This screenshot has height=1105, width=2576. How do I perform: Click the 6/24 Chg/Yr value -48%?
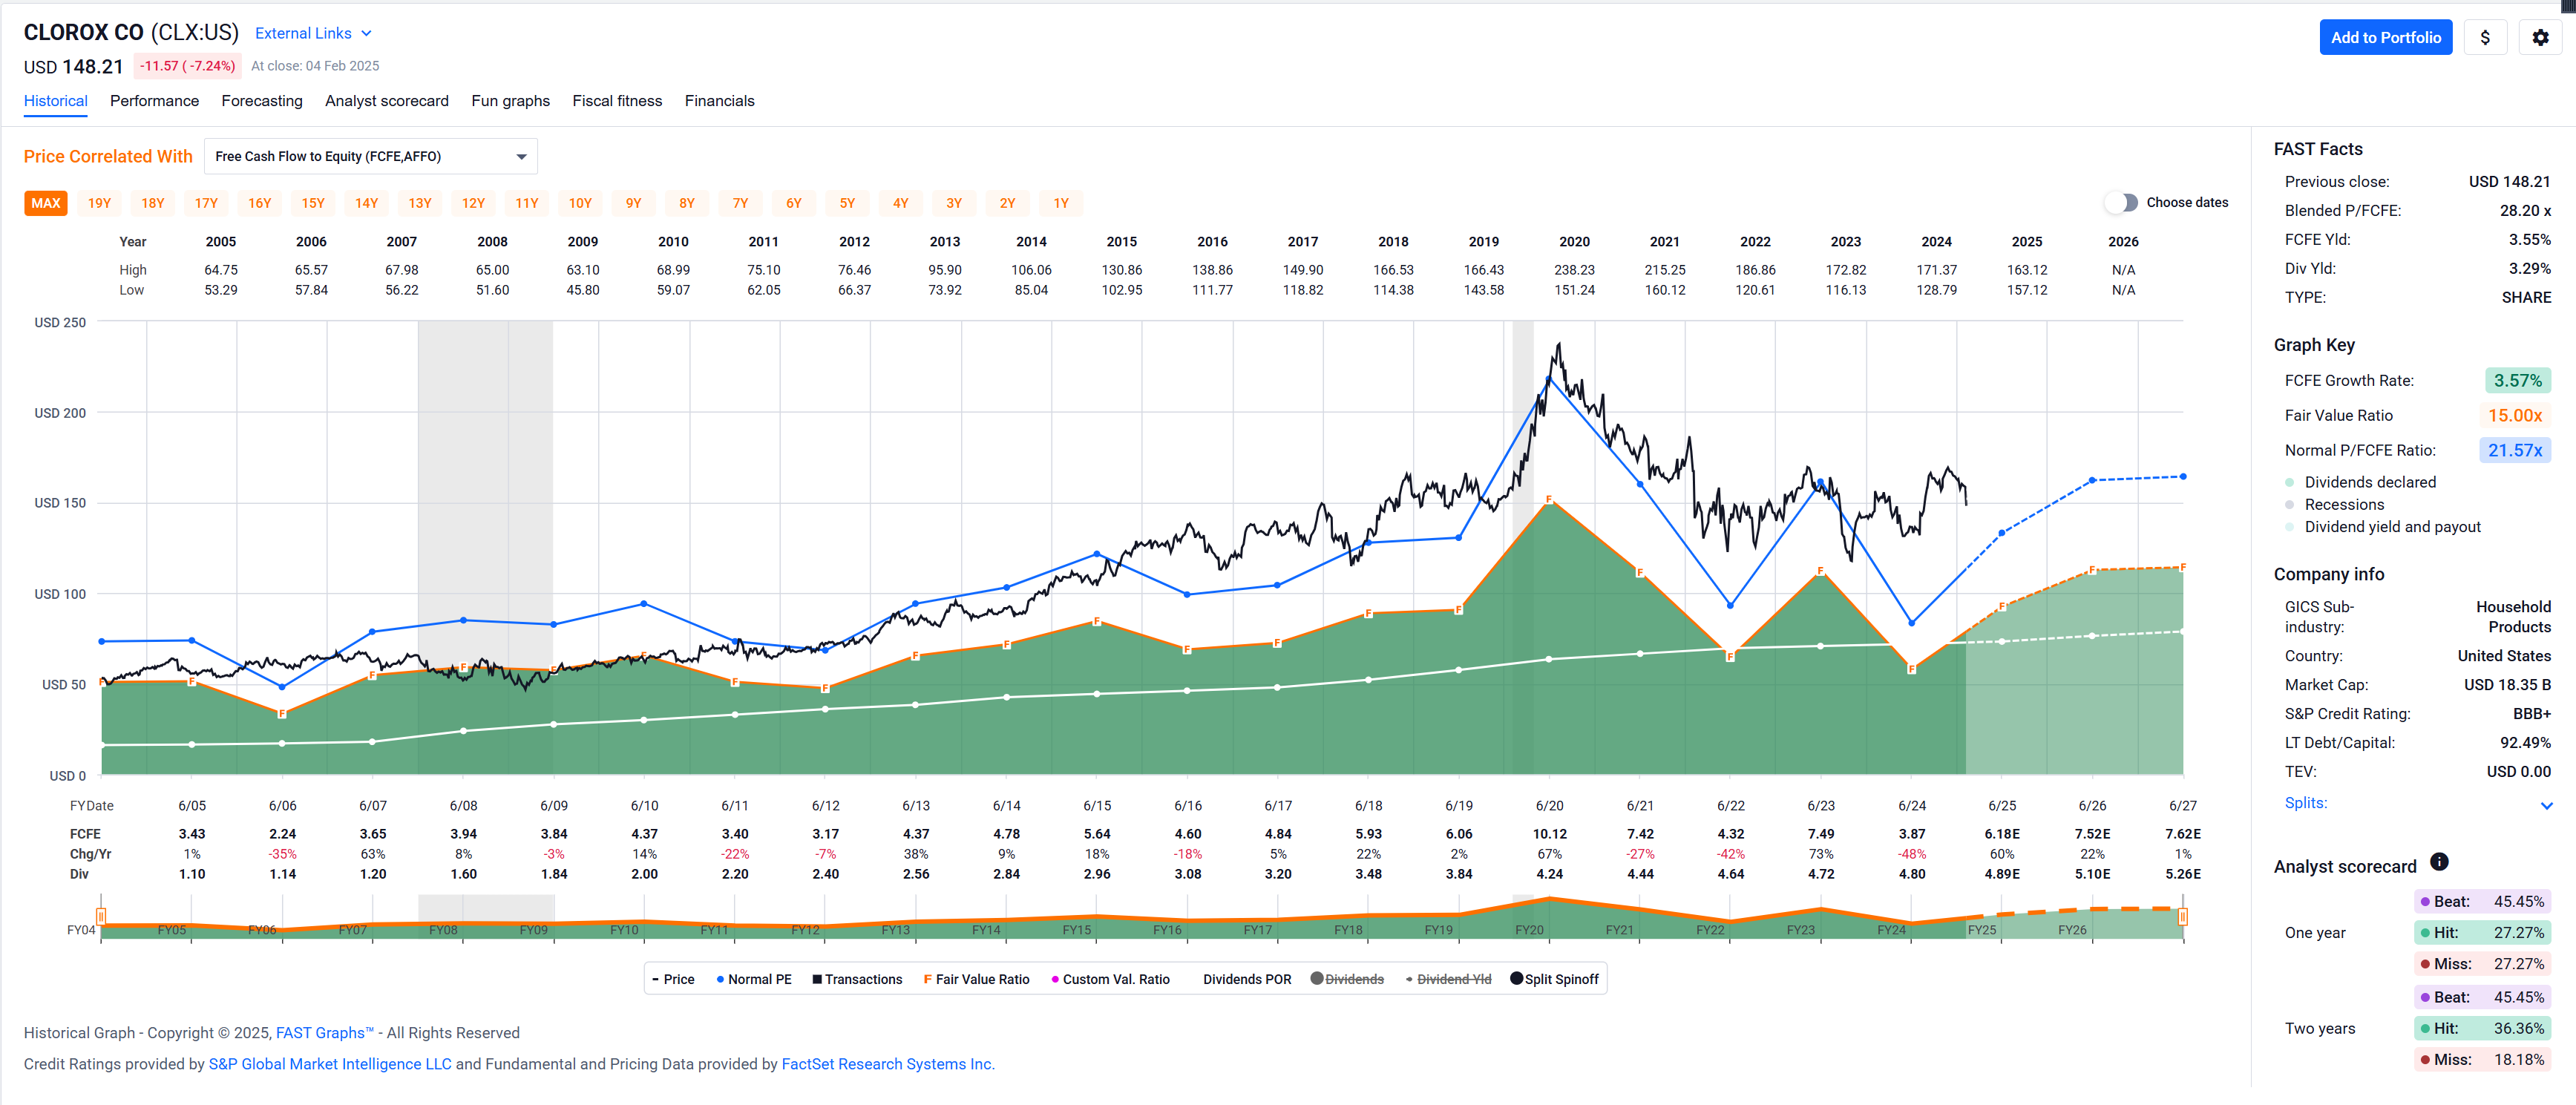1911,854
